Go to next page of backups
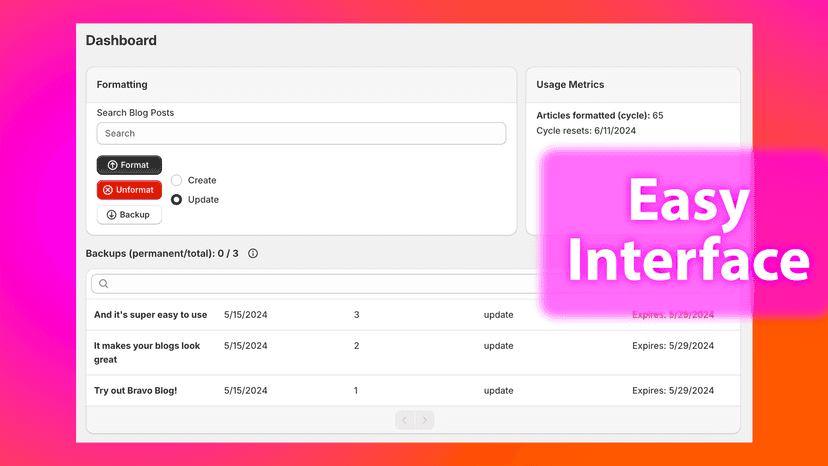Screen dimensions: 828x466 (425, 420)
